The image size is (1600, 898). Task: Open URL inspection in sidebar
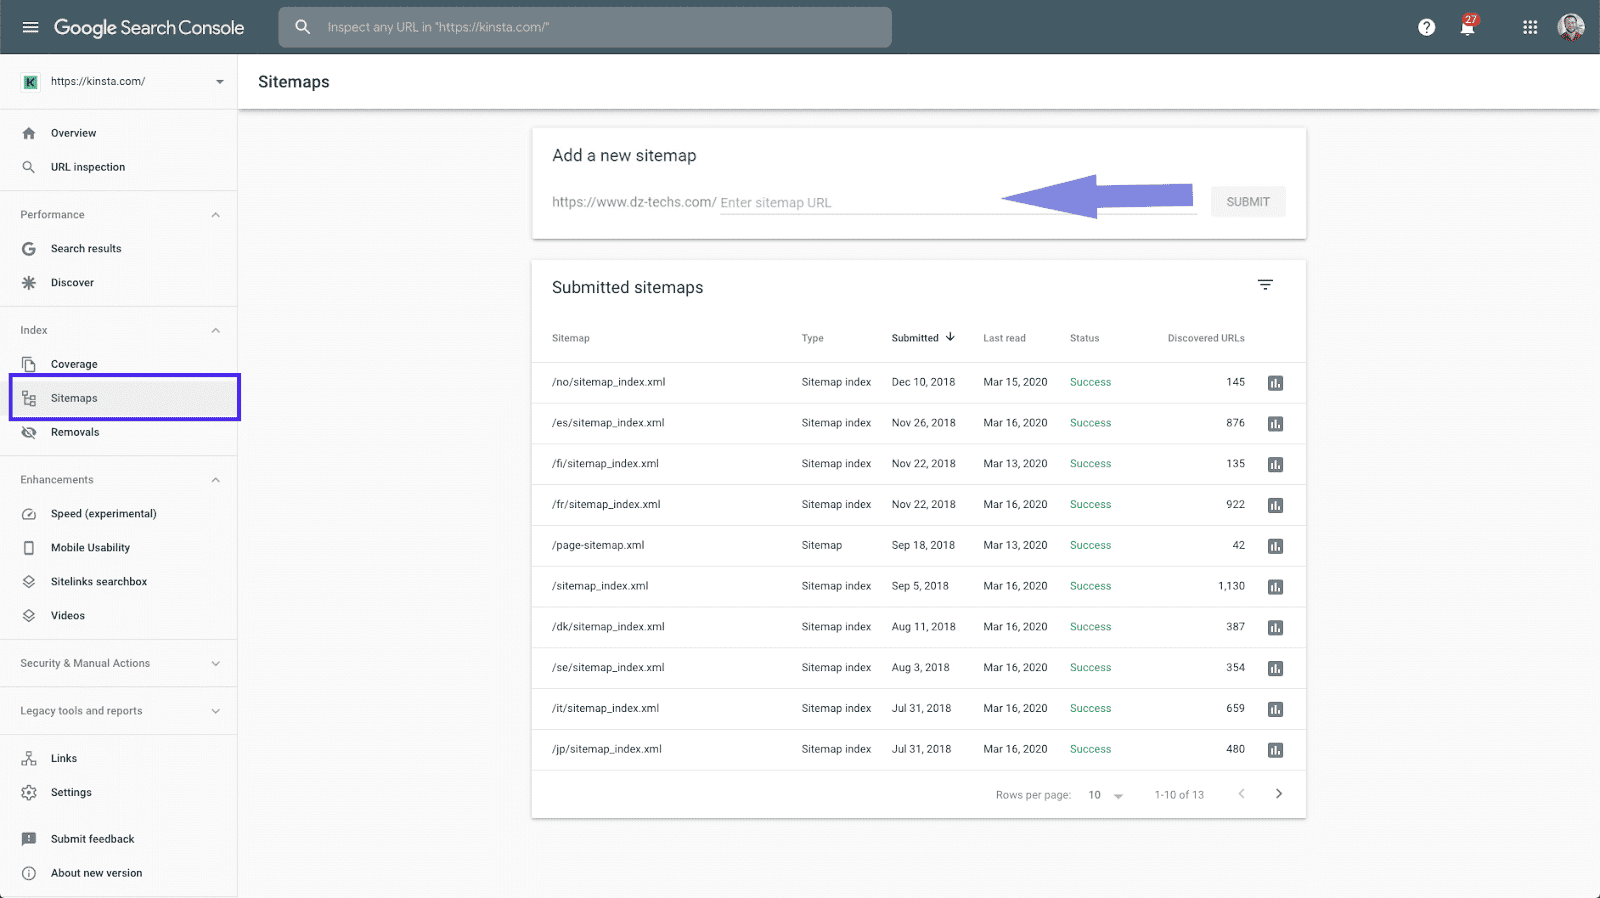(88, 167)
